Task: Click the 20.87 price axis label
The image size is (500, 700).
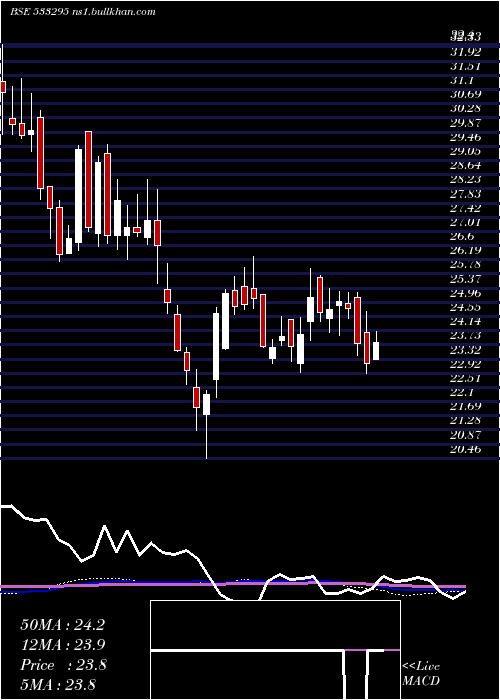Action: pyautogui.click(x=466, y=435)
